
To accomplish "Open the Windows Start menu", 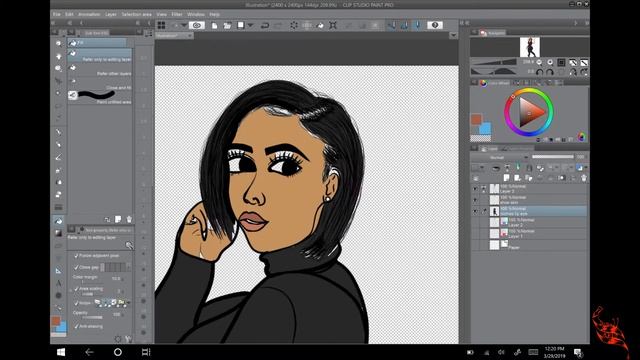I will 61,352.
